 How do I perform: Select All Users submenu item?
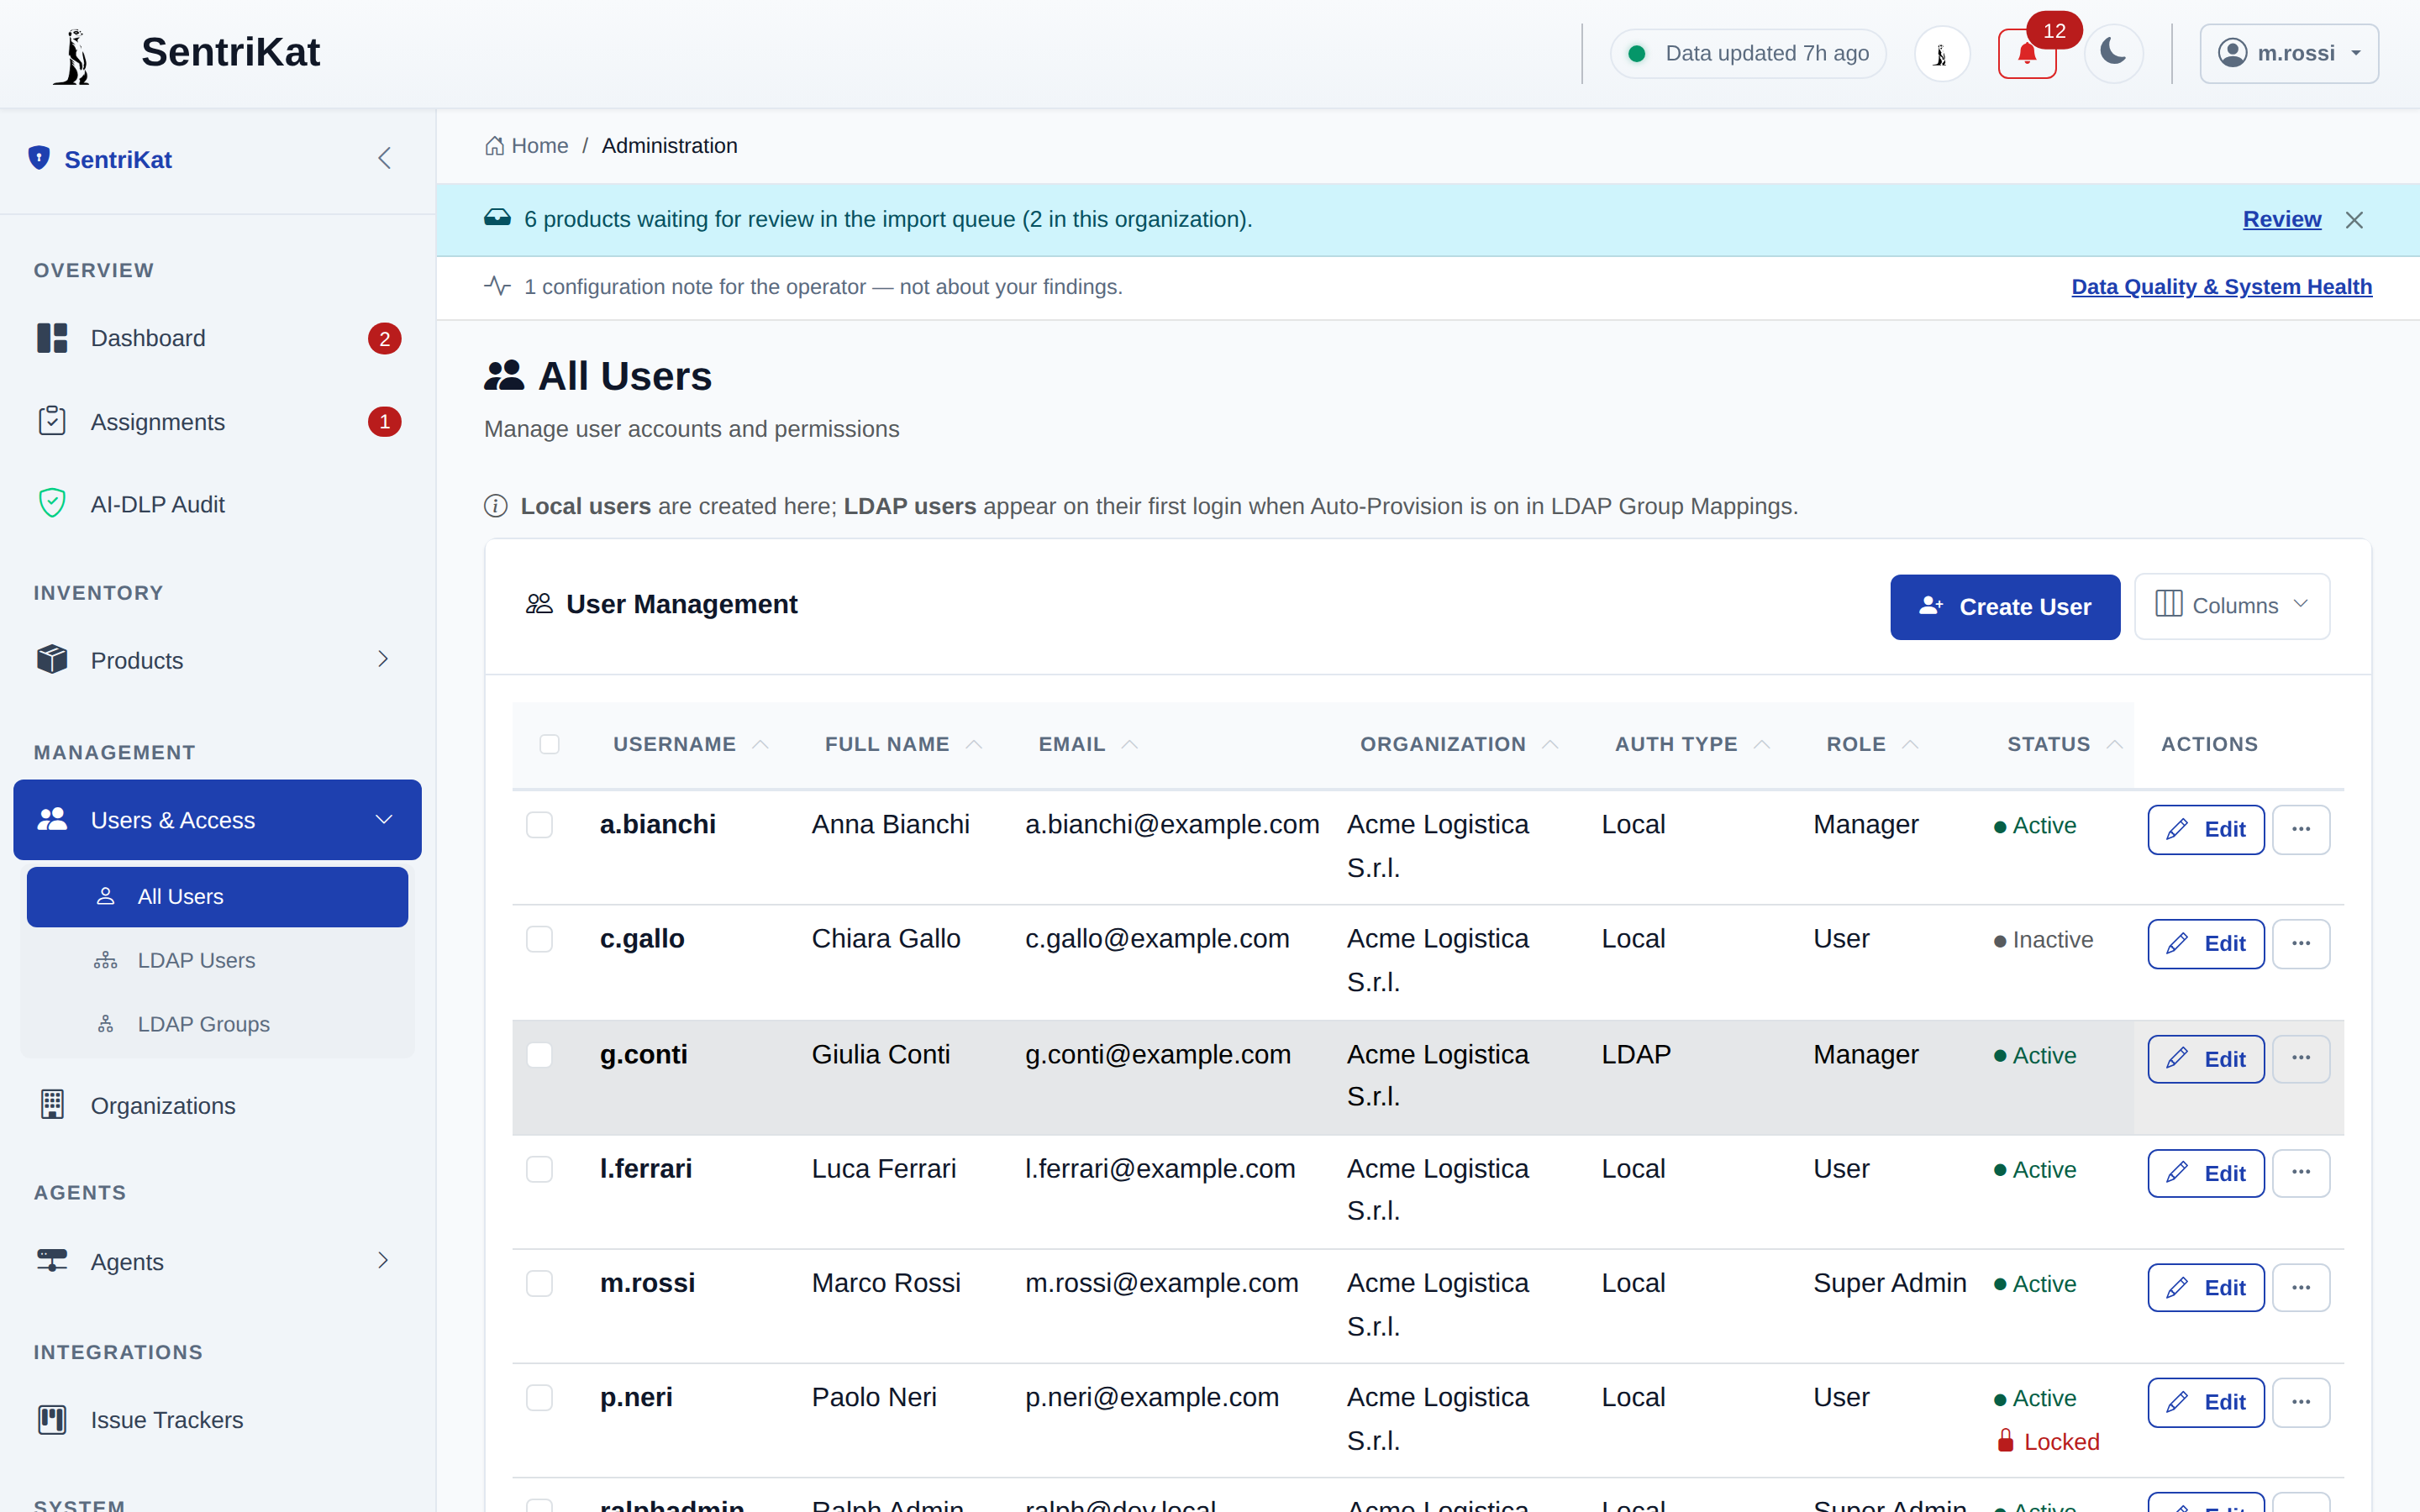tap(218, 897)
